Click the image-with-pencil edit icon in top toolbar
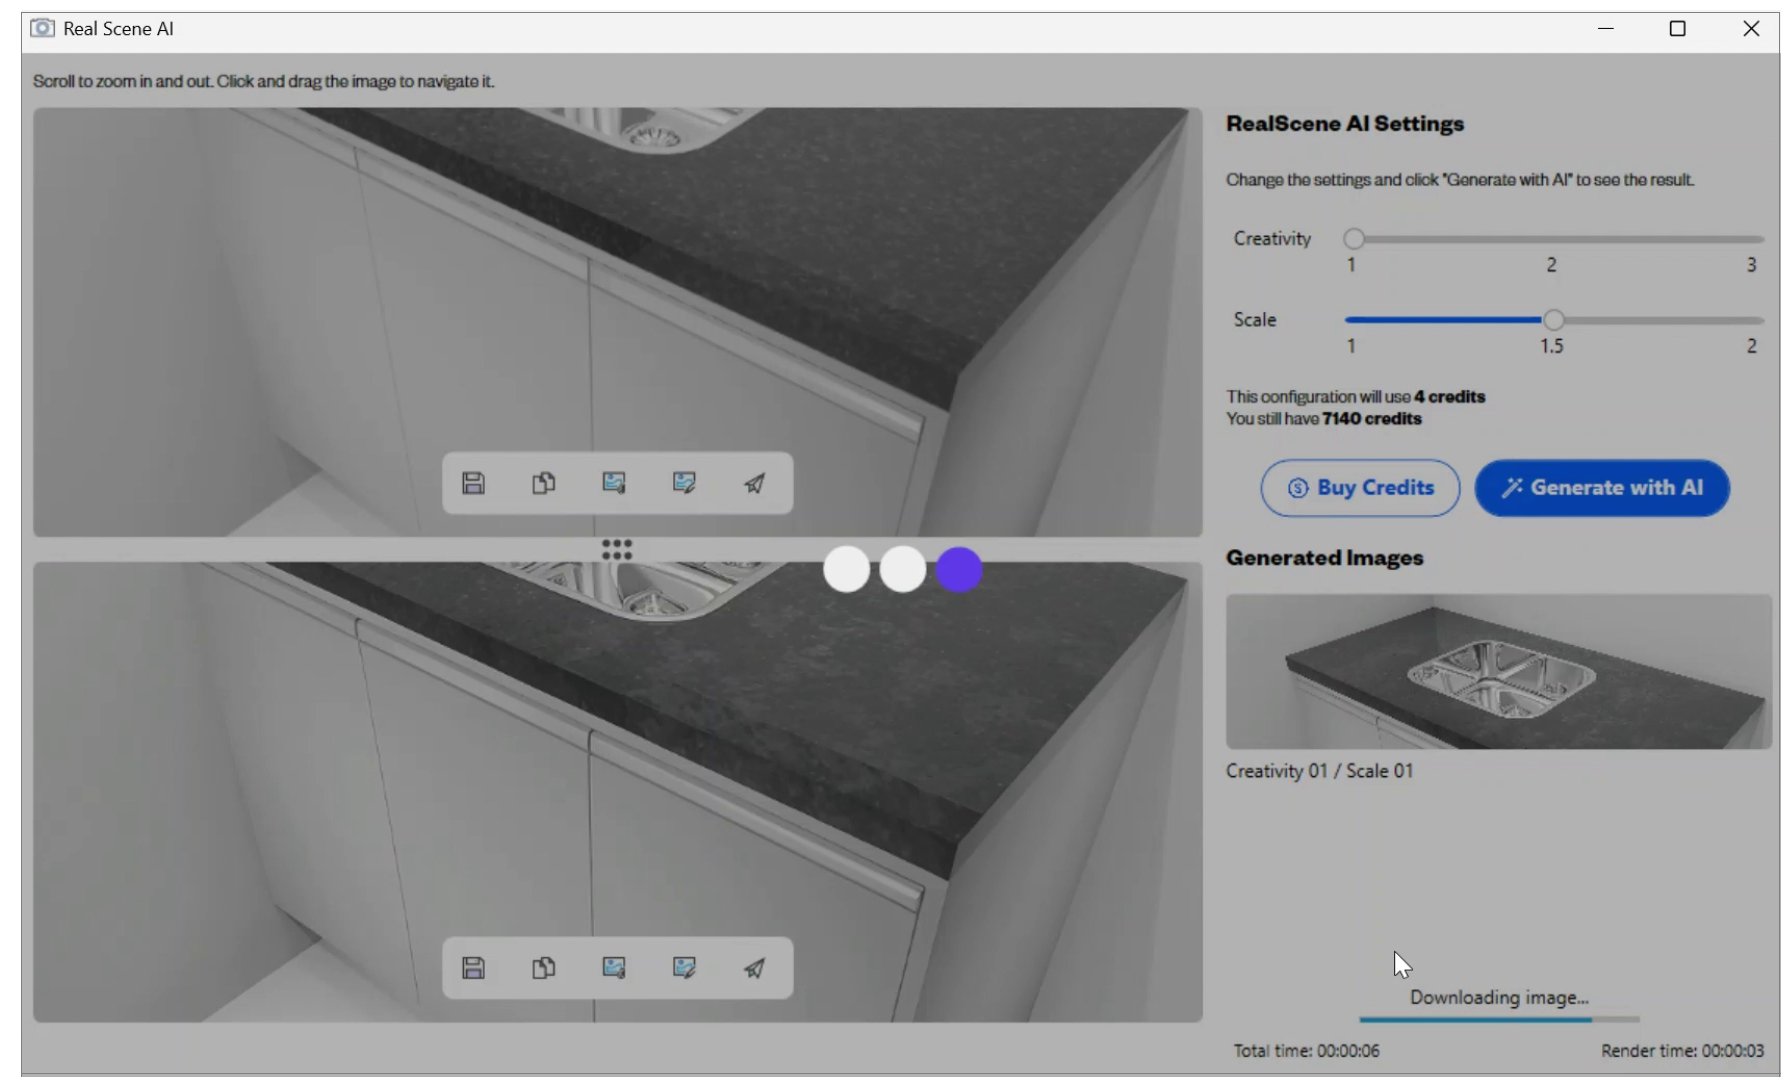This screenshot has width=1791, height=1090. (684, 484)
